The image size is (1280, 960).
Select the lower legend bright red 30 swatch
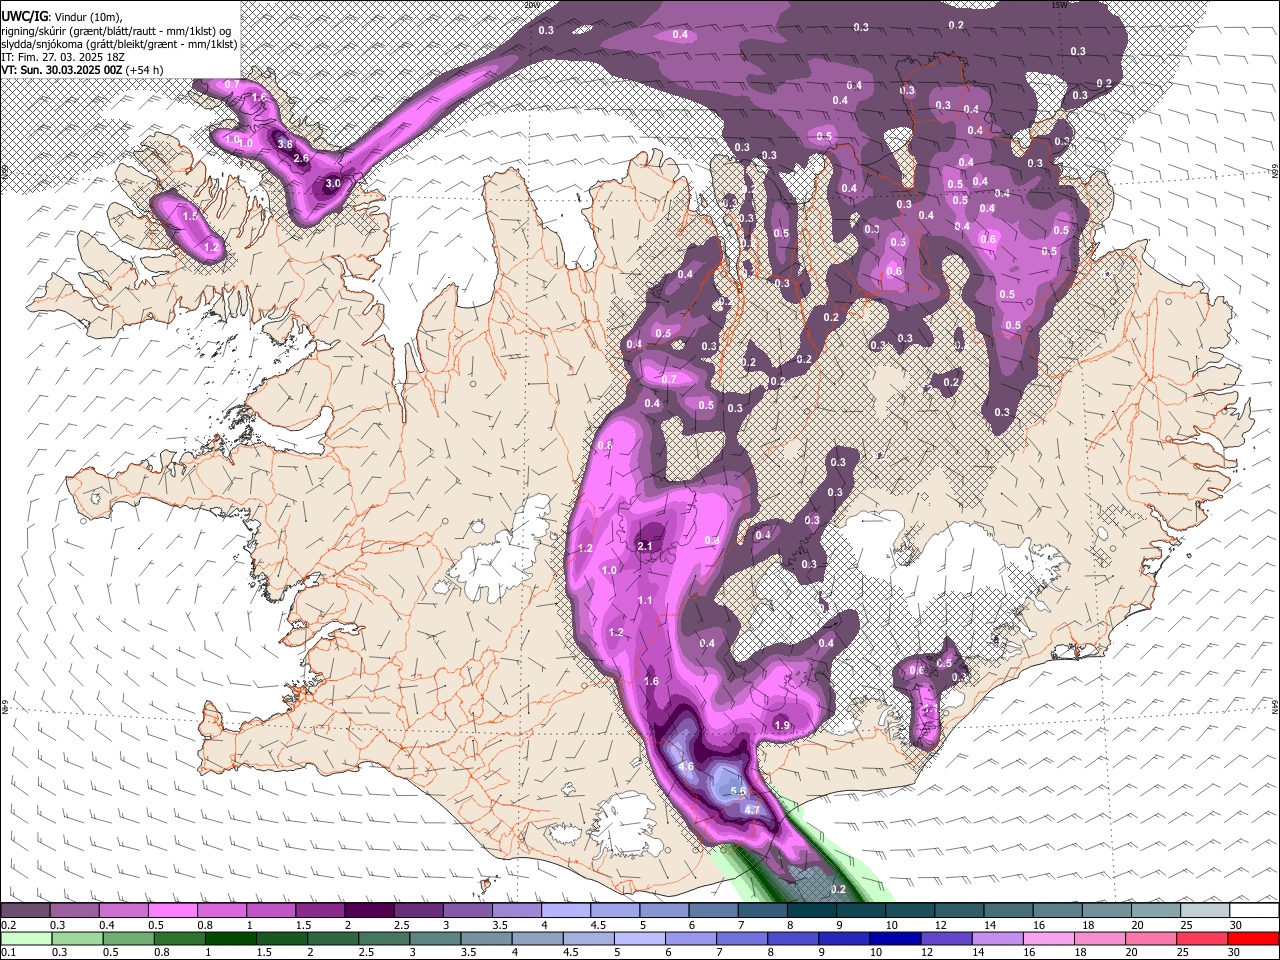pos(1254,938)
